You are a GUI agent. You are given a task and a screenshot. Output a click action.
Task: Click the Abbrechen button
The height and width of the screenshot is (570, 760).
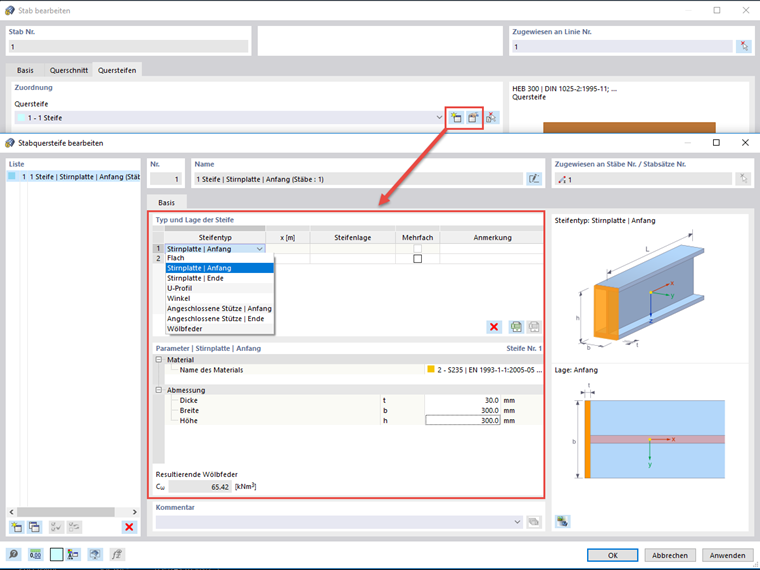click(670, 555)
